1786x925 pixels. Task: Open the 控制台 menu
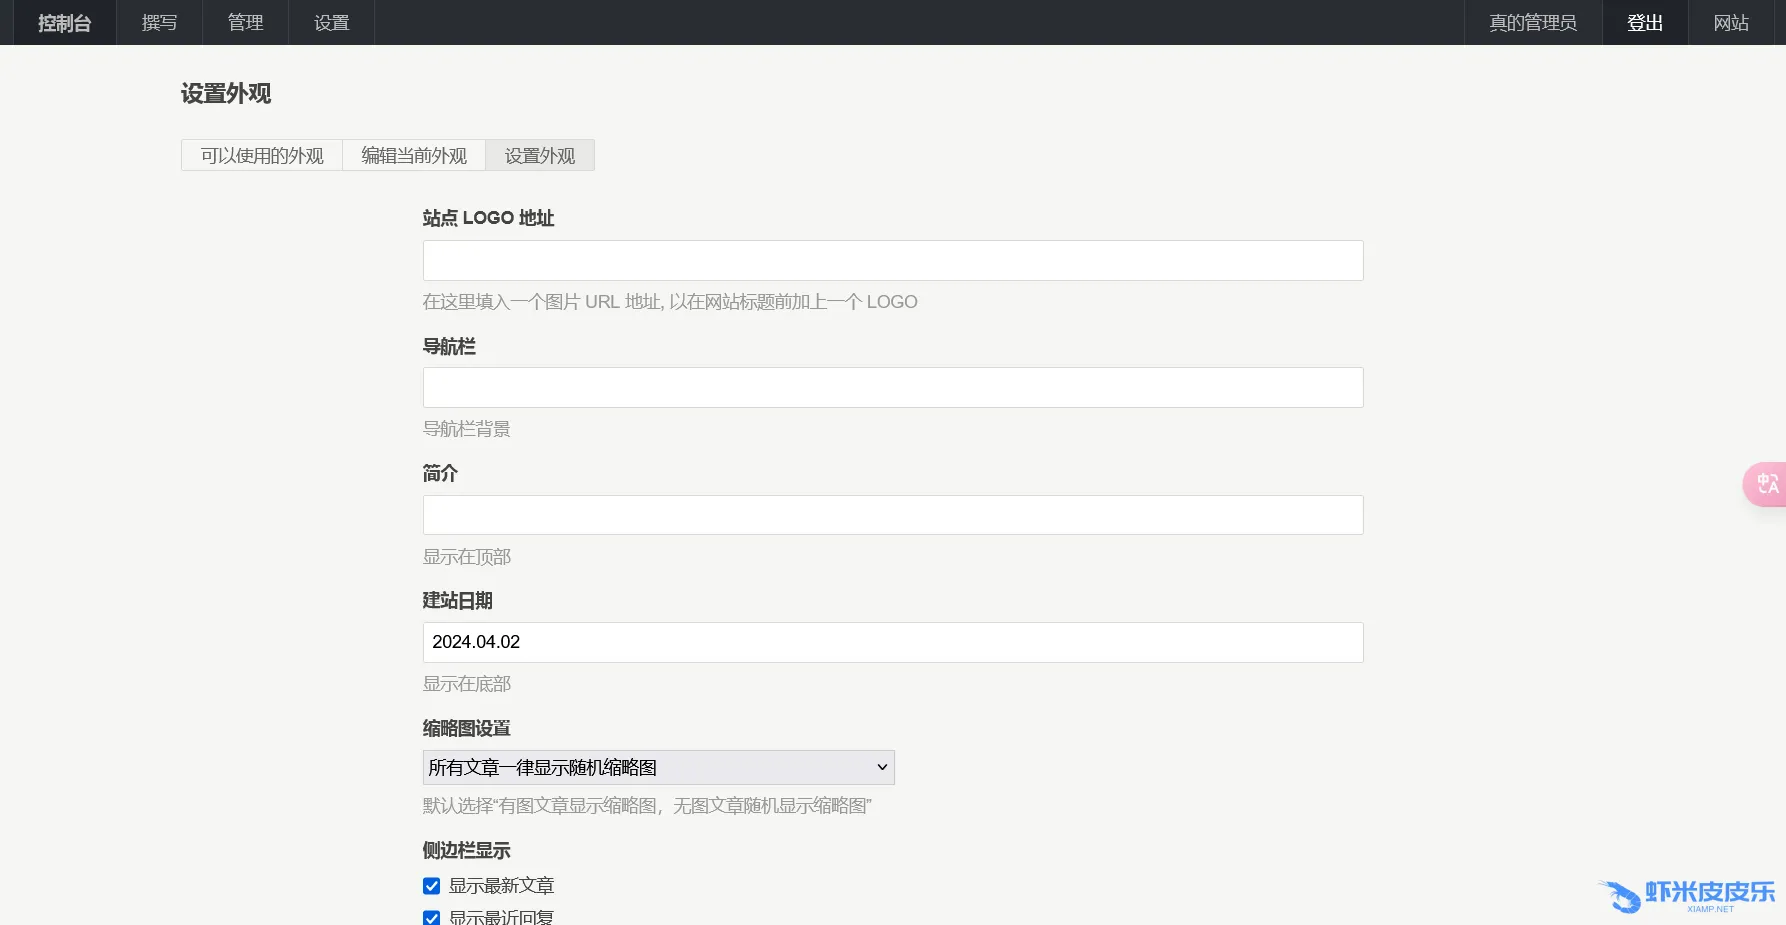[65, 23]
